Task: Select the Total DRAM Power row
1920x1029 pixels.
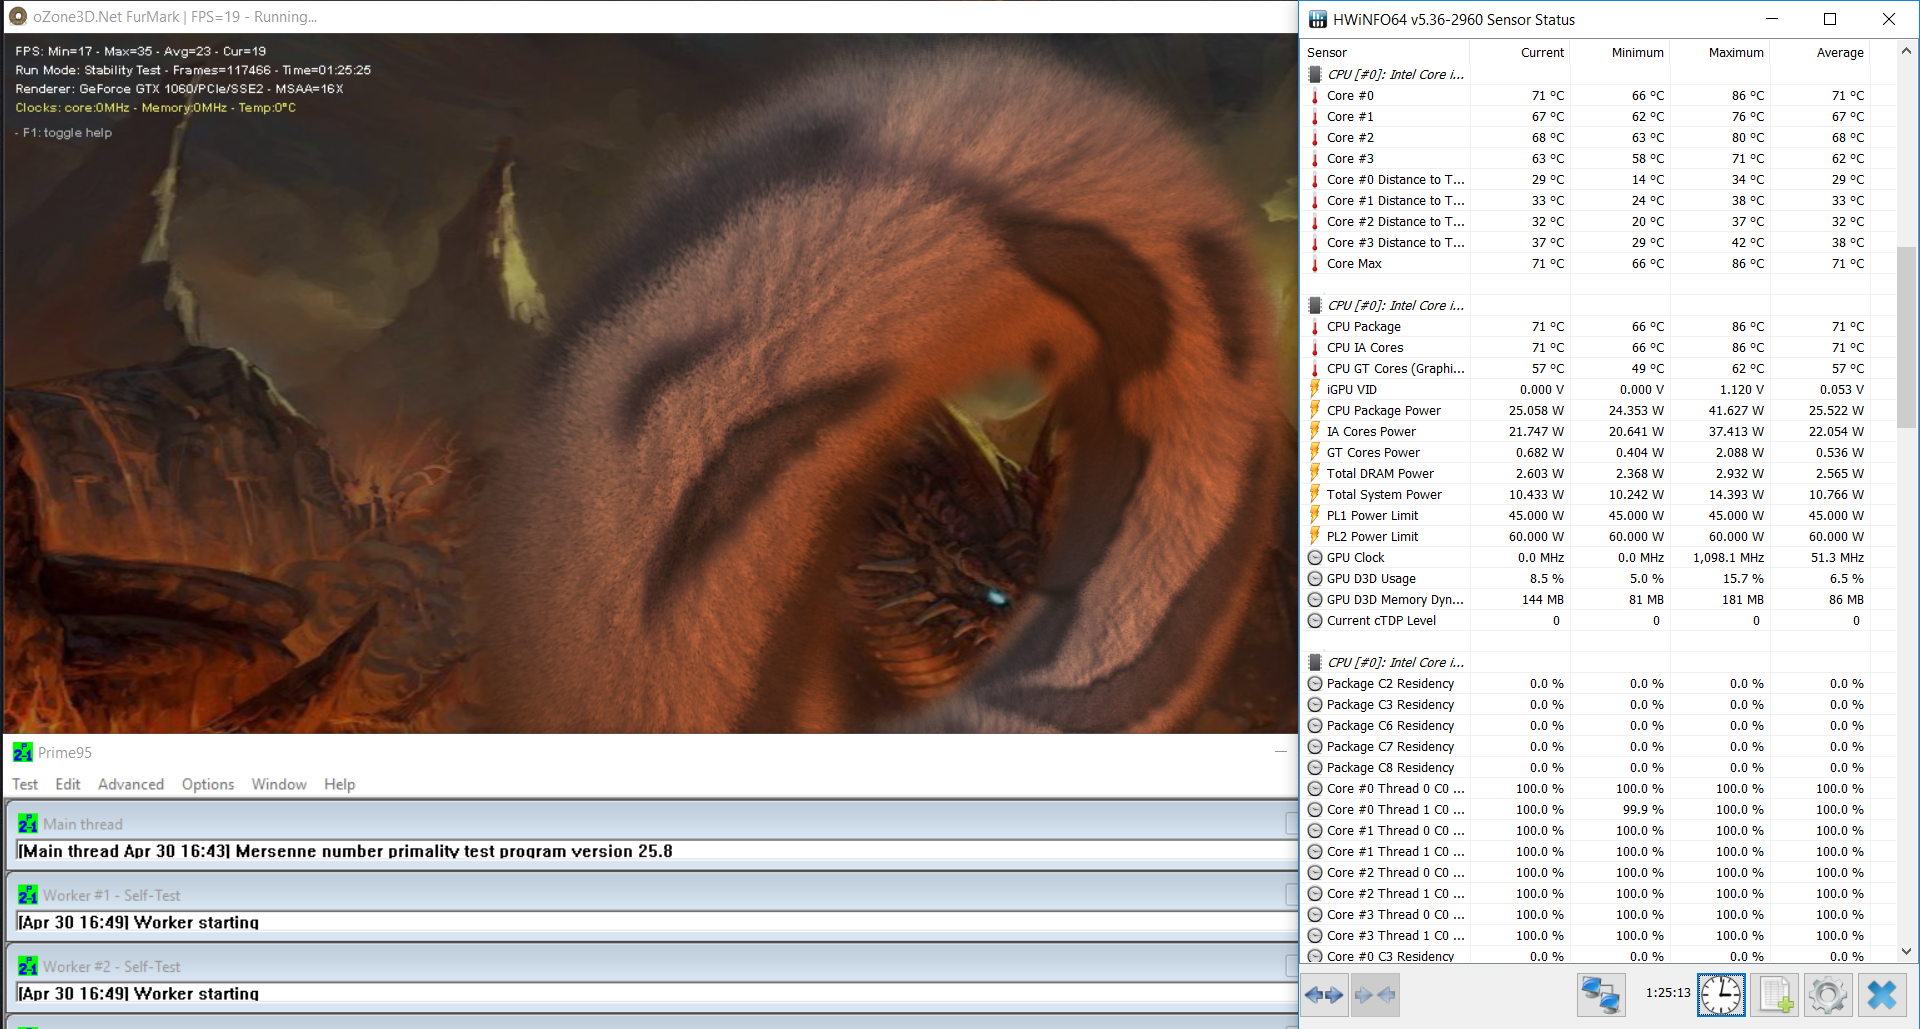Action: 1586,474
